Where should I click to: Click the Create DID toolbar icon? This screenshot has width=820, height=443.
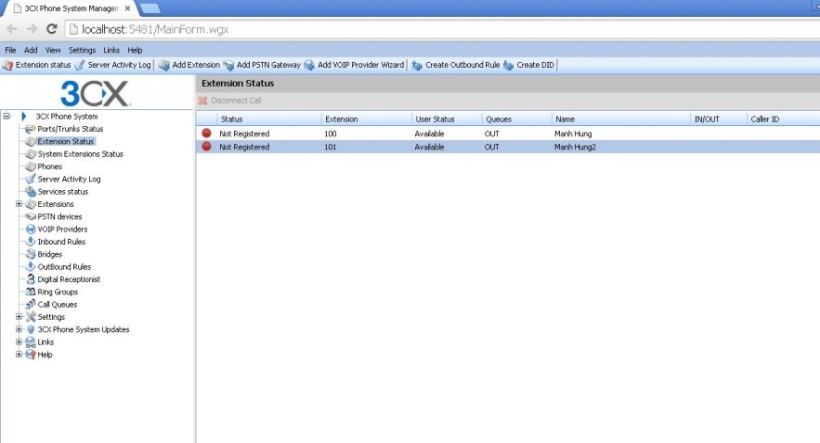click(x=508, y=65)
